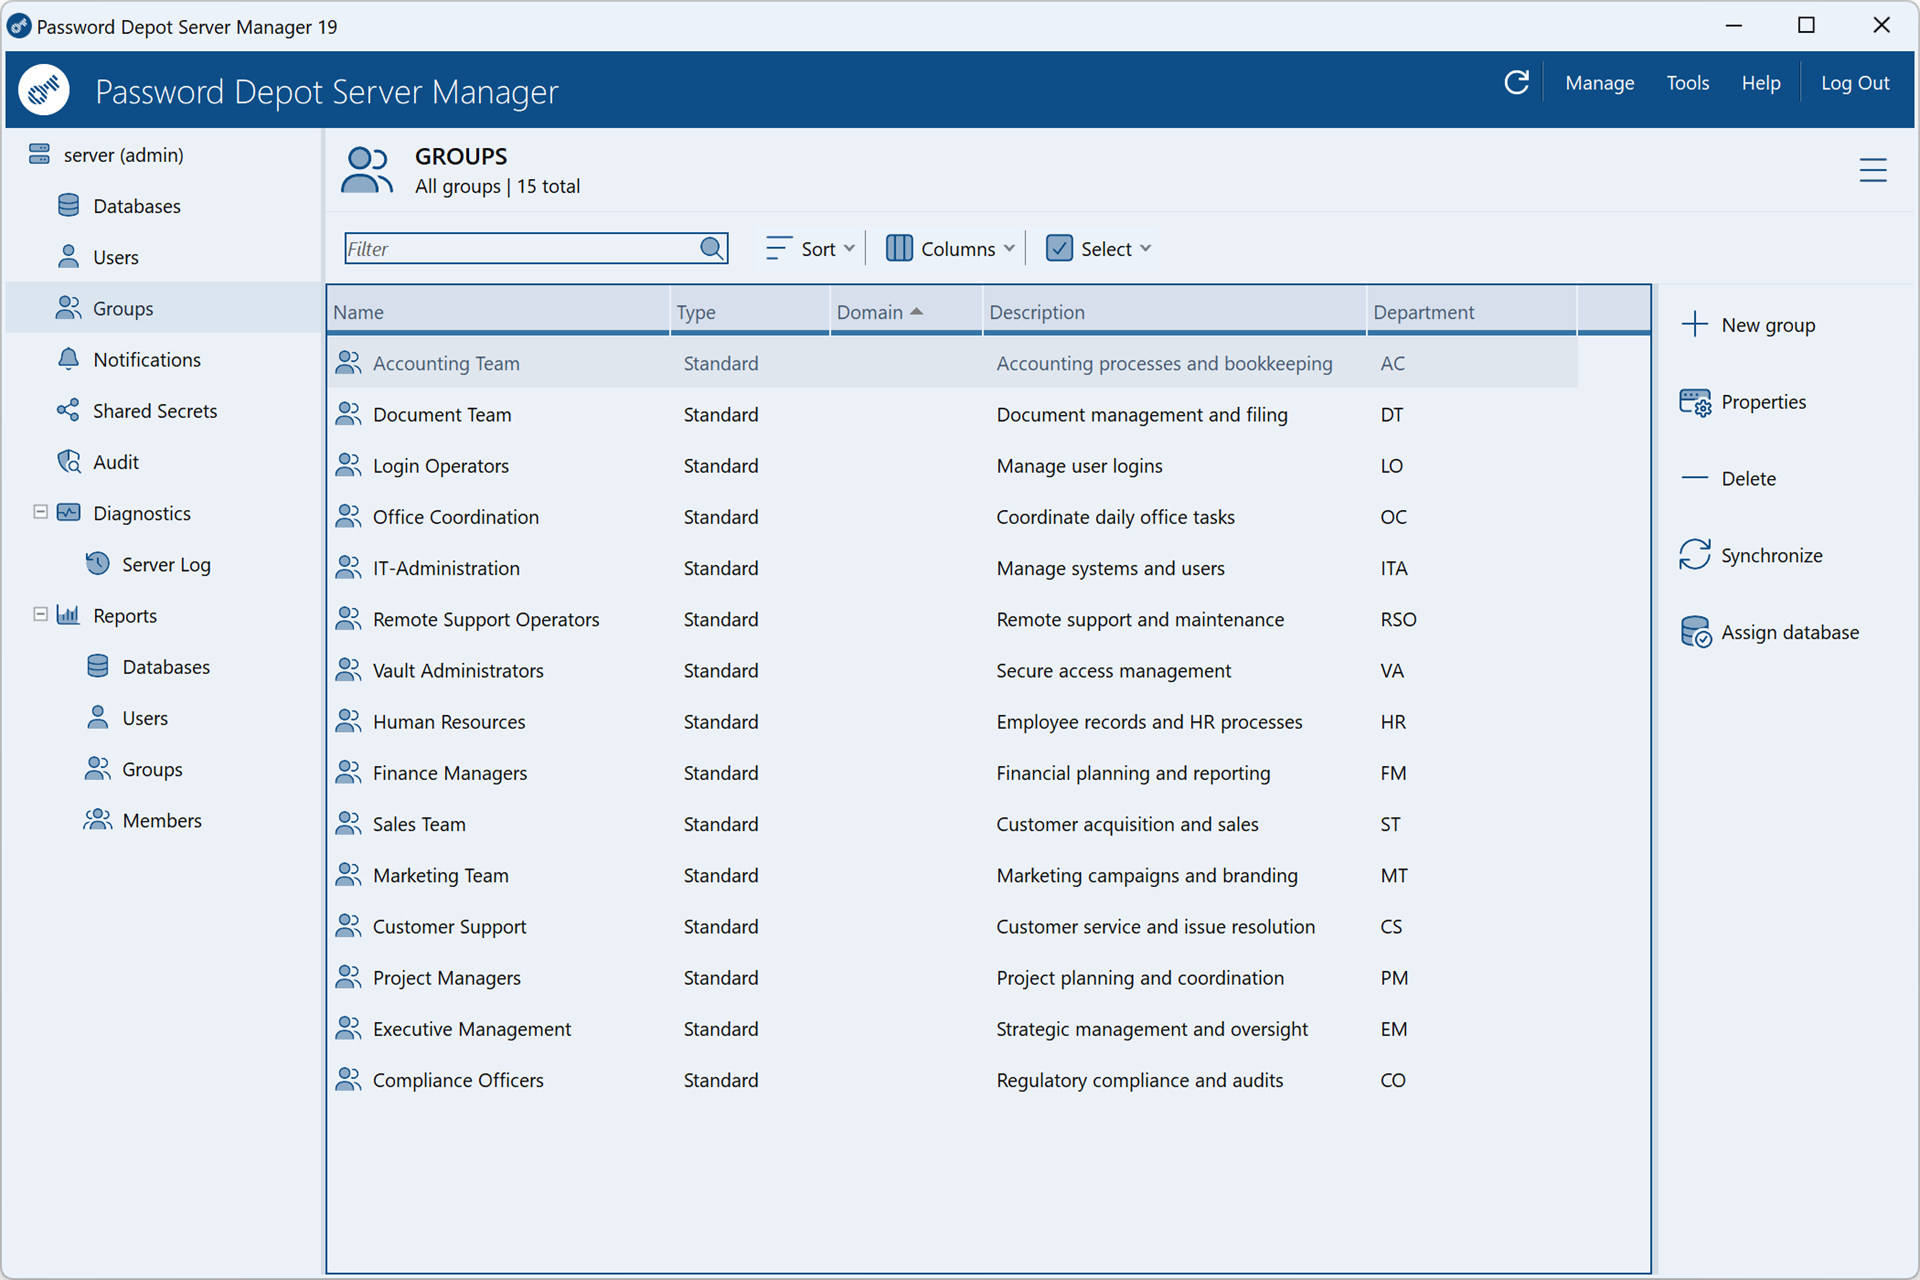Click the Delete minus icon
This screenshot has height=1280, width=1920.
(x=1695, y=478)
